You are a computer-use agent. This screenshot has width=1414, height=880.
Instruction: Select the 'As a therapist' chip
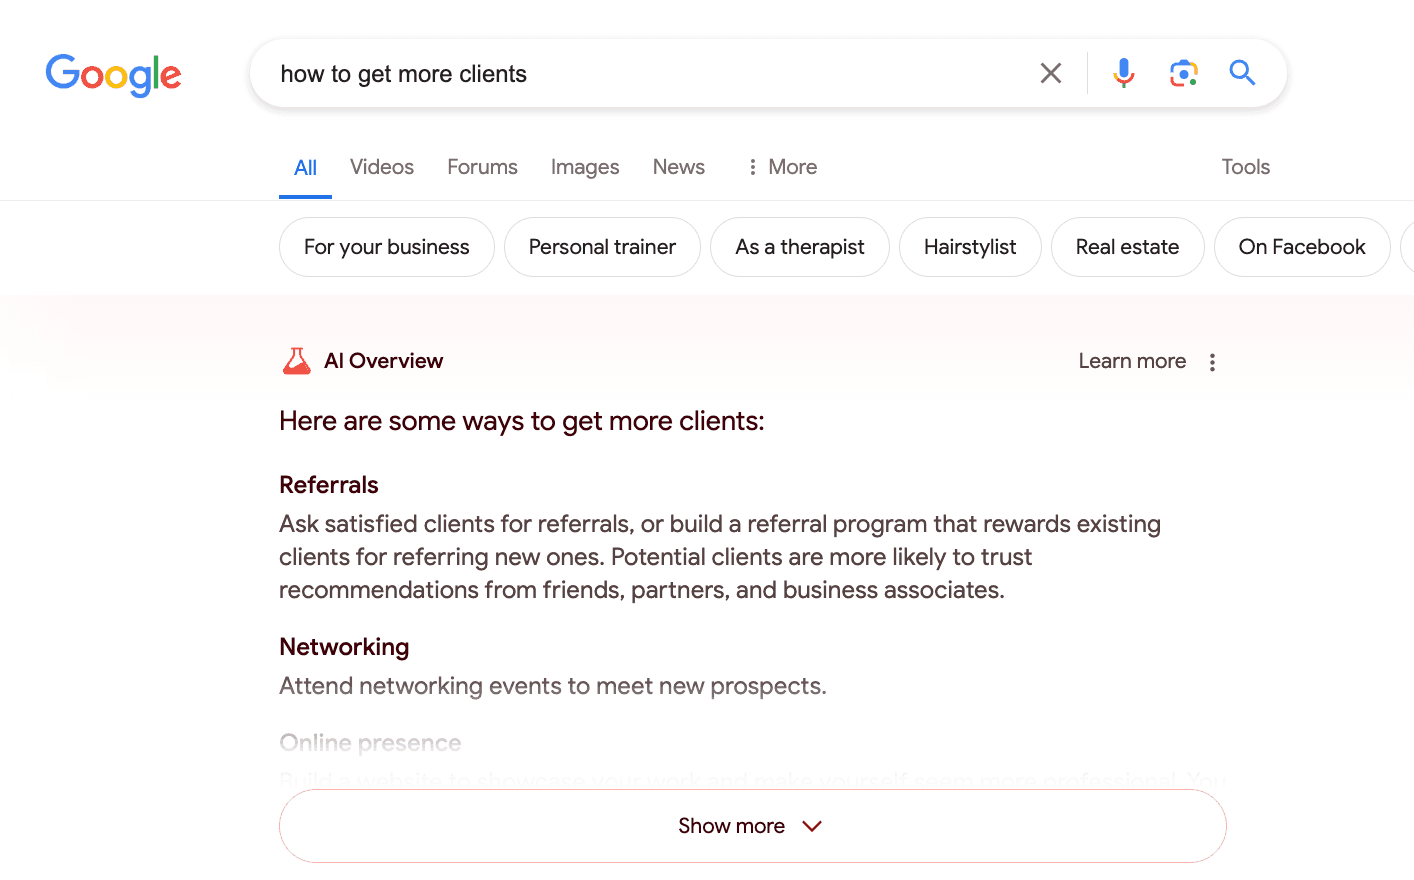pyautogui.click(x=800, y=247)
